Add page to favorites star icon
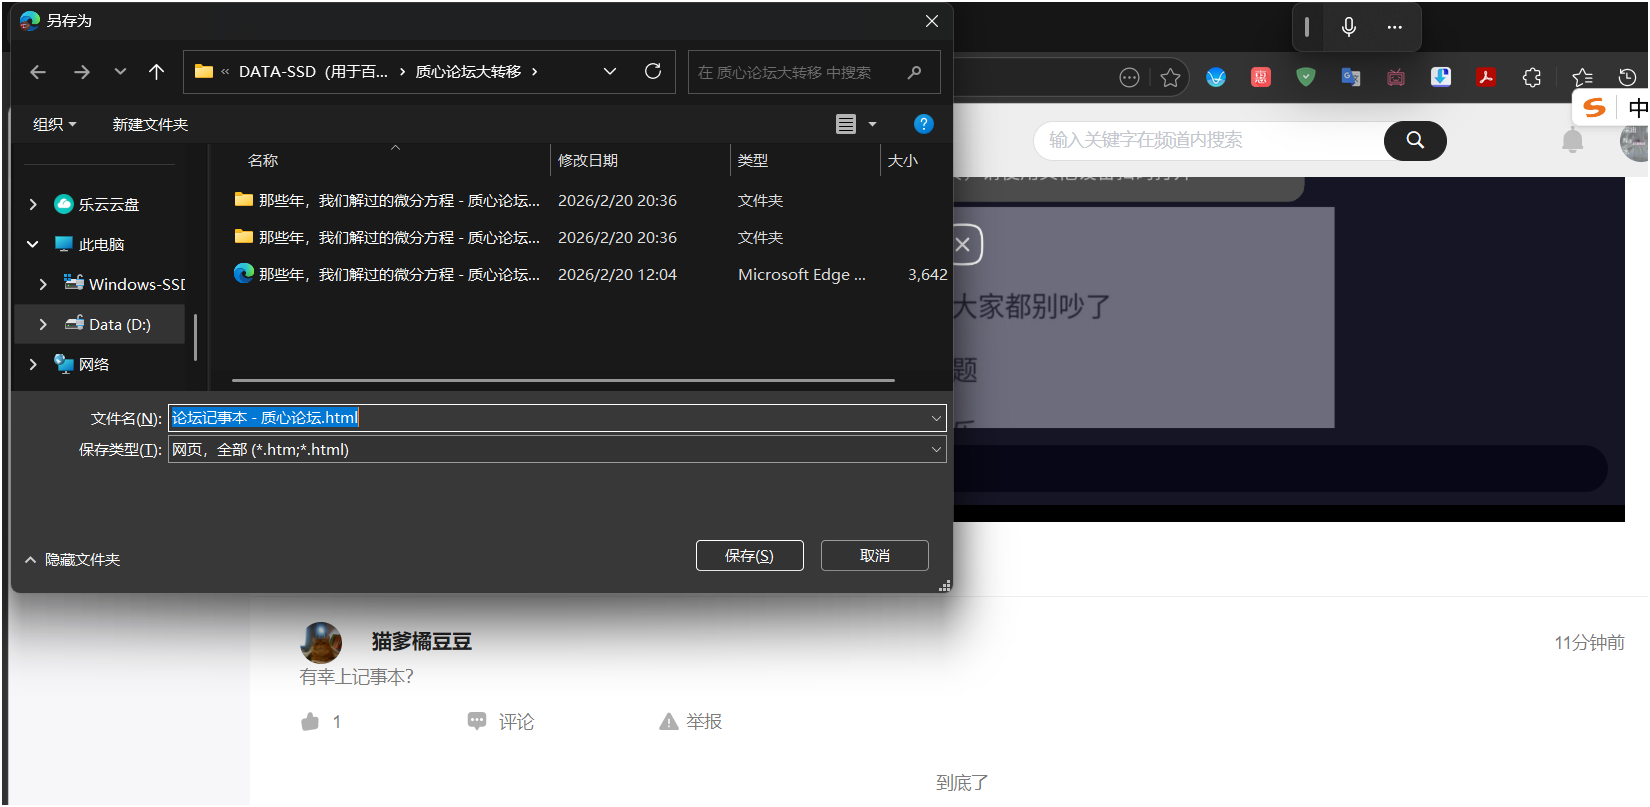 click(1170, 77)
